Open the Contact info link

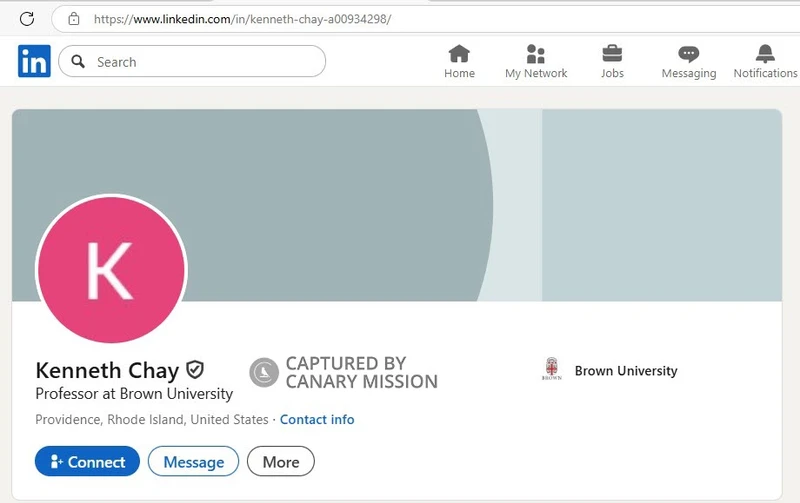tap(317, 419)
